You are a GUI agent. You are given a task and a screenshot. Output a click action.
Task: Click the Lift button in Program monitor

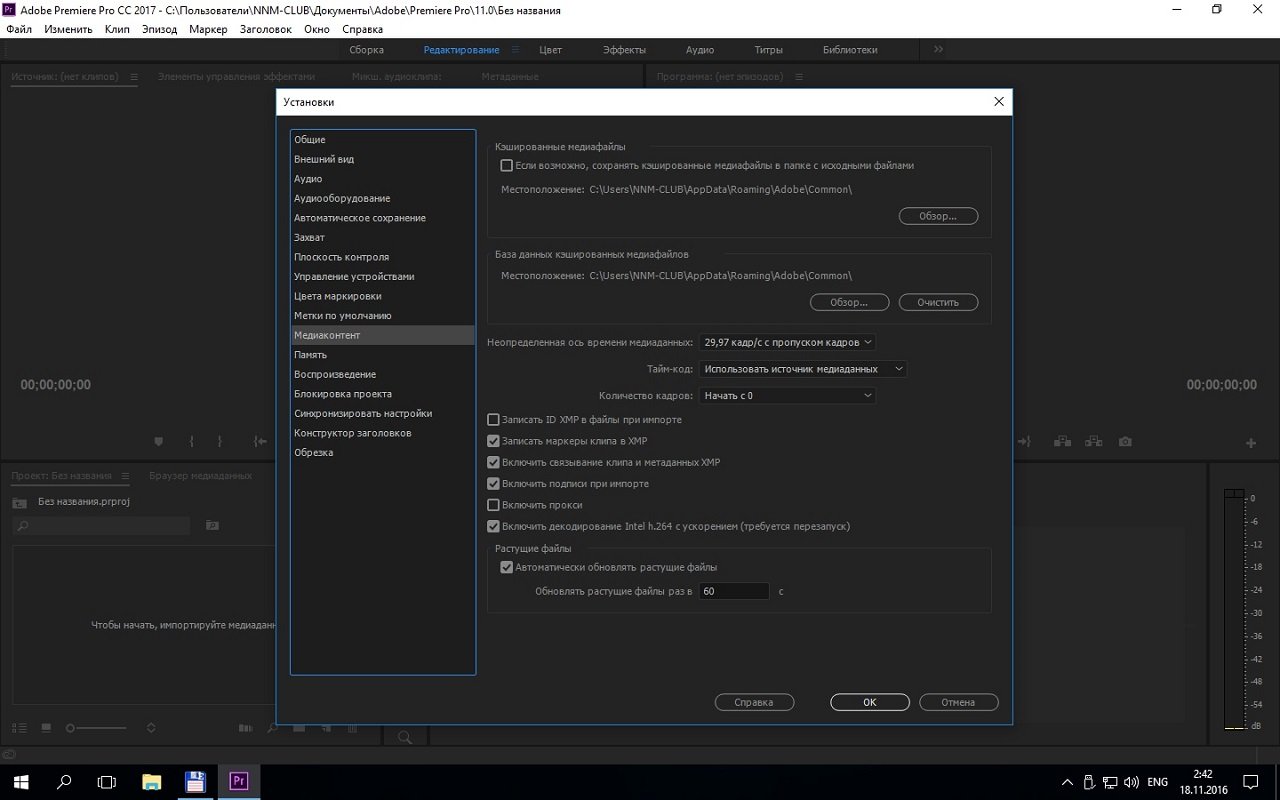1061,442
